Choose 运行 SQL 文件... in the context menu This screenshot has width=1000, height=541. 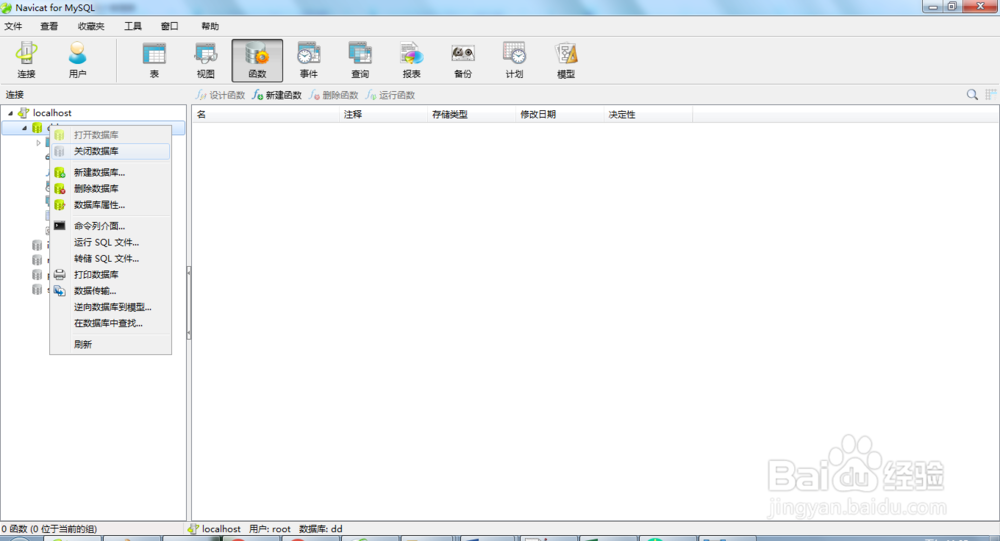[110, 242]
